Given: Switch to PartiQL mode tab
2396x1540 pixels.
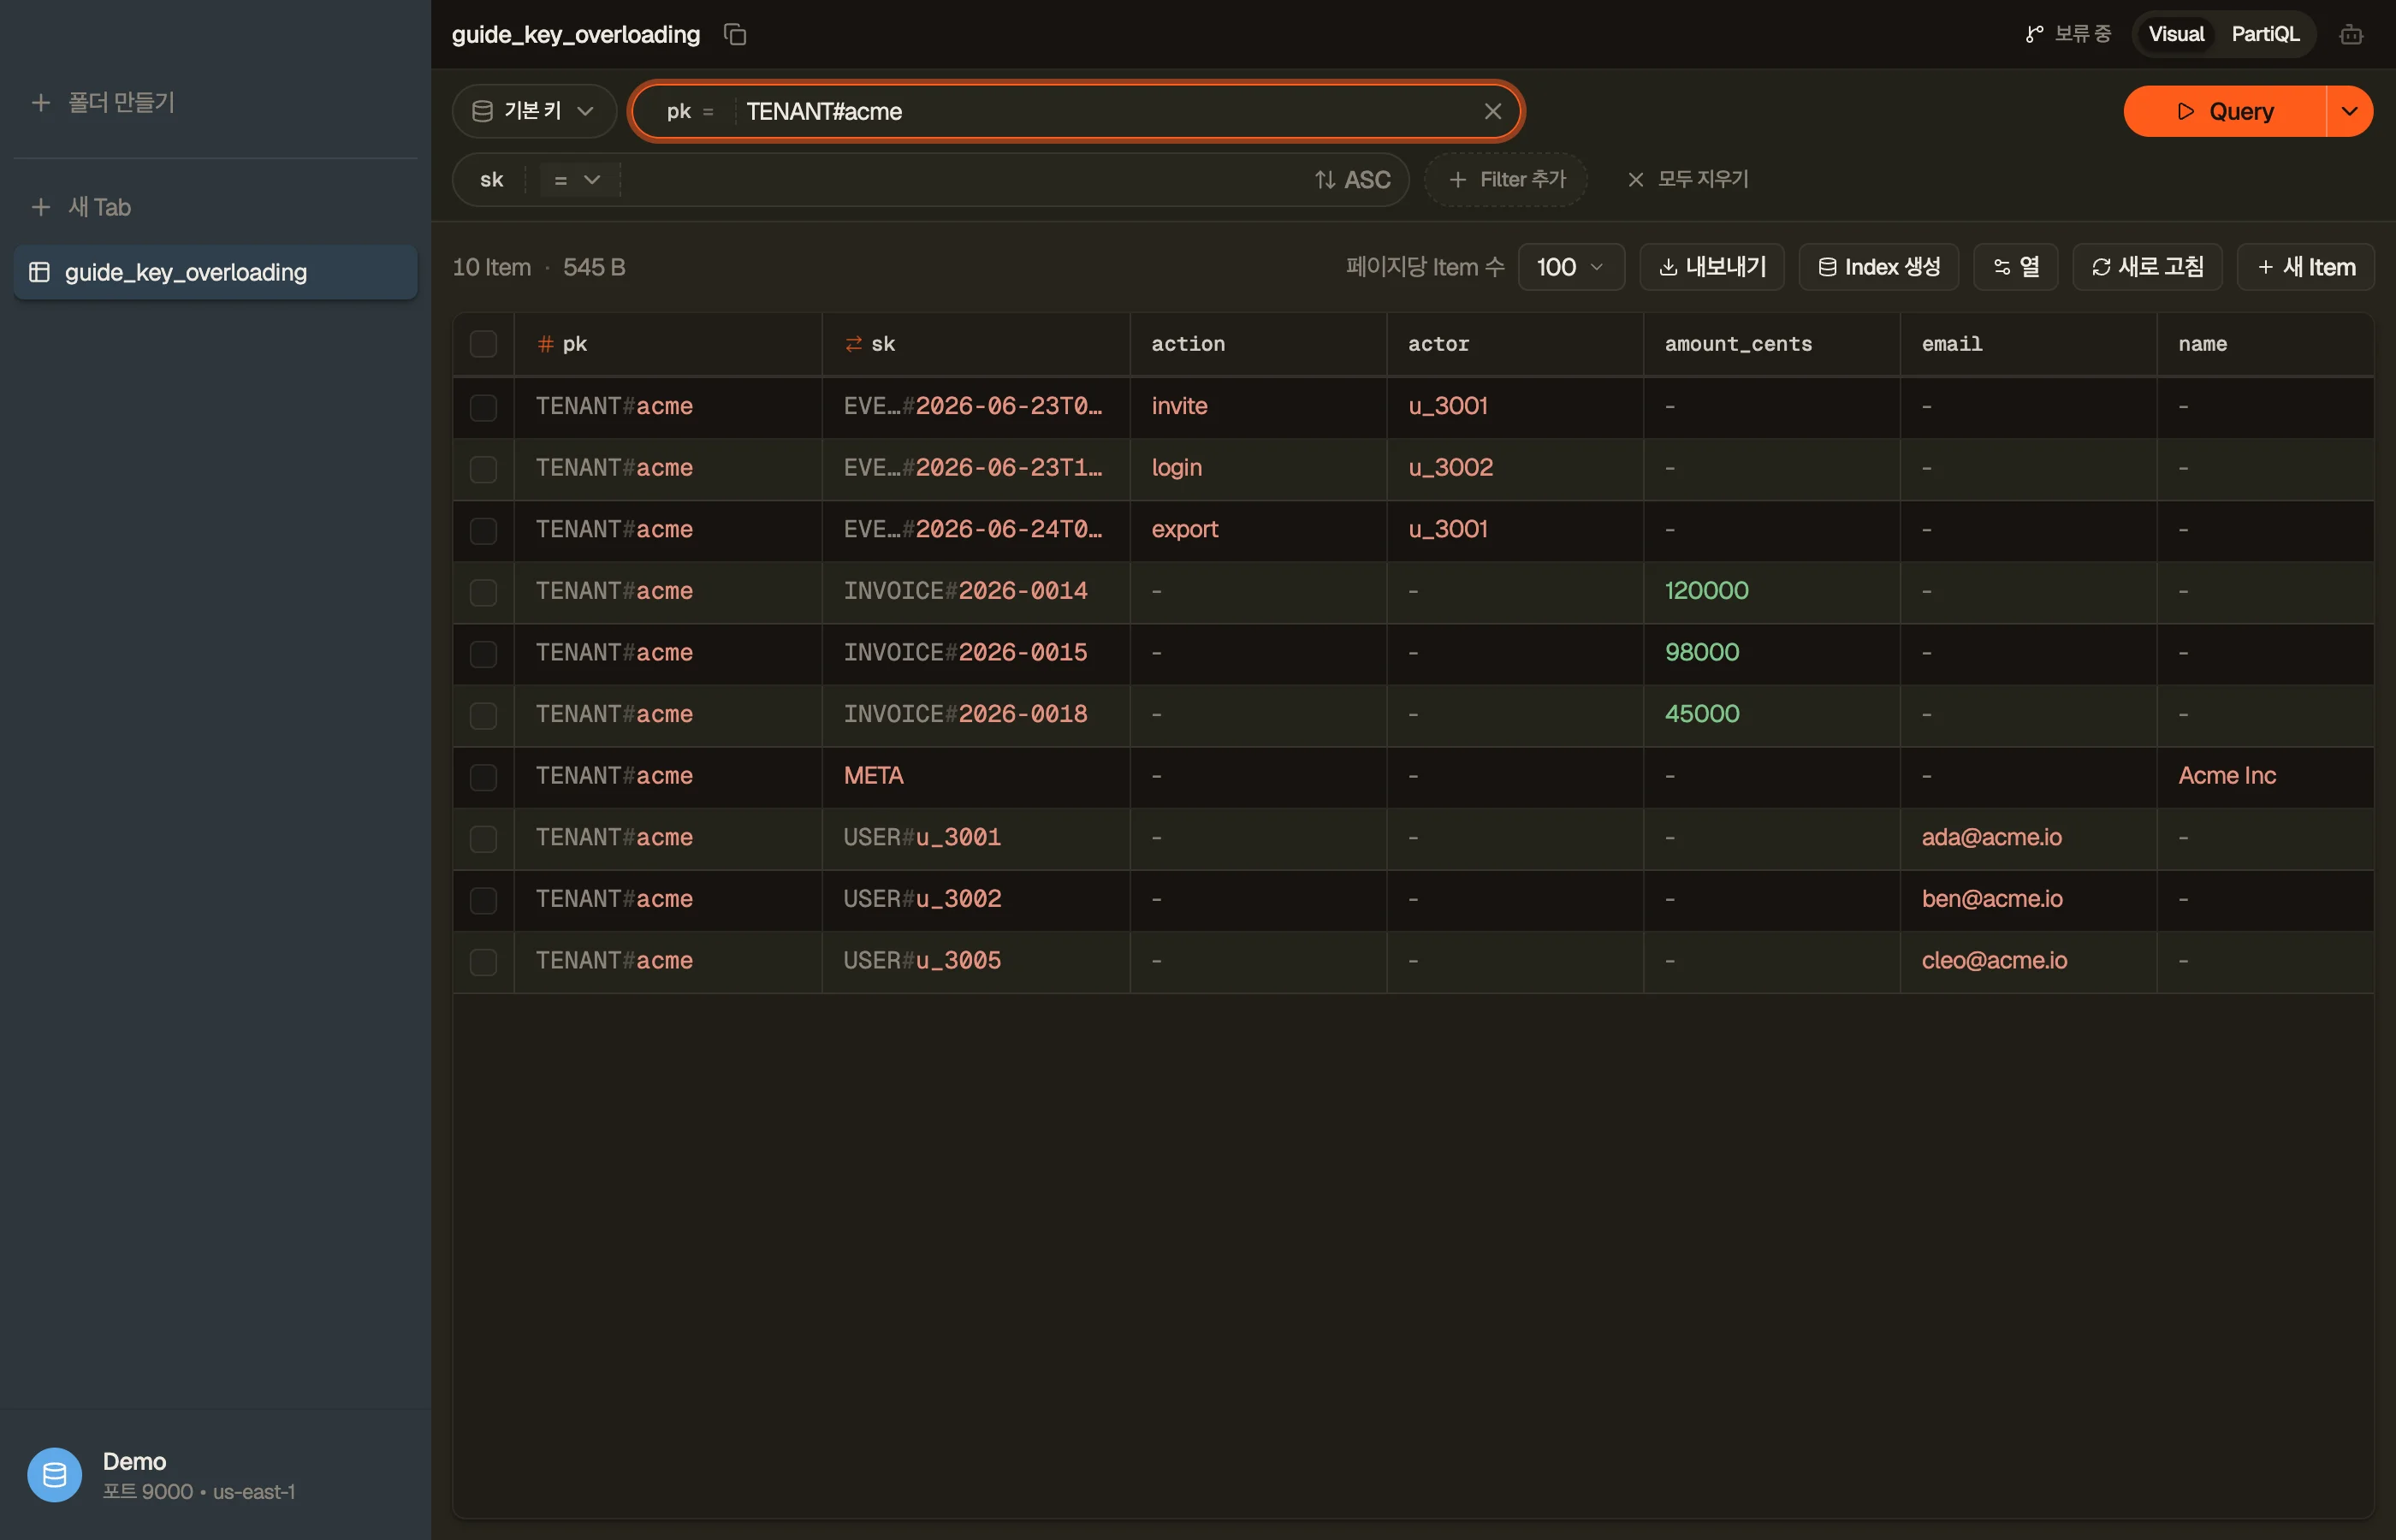Looking at the screenshot, I should [2265, 35].
